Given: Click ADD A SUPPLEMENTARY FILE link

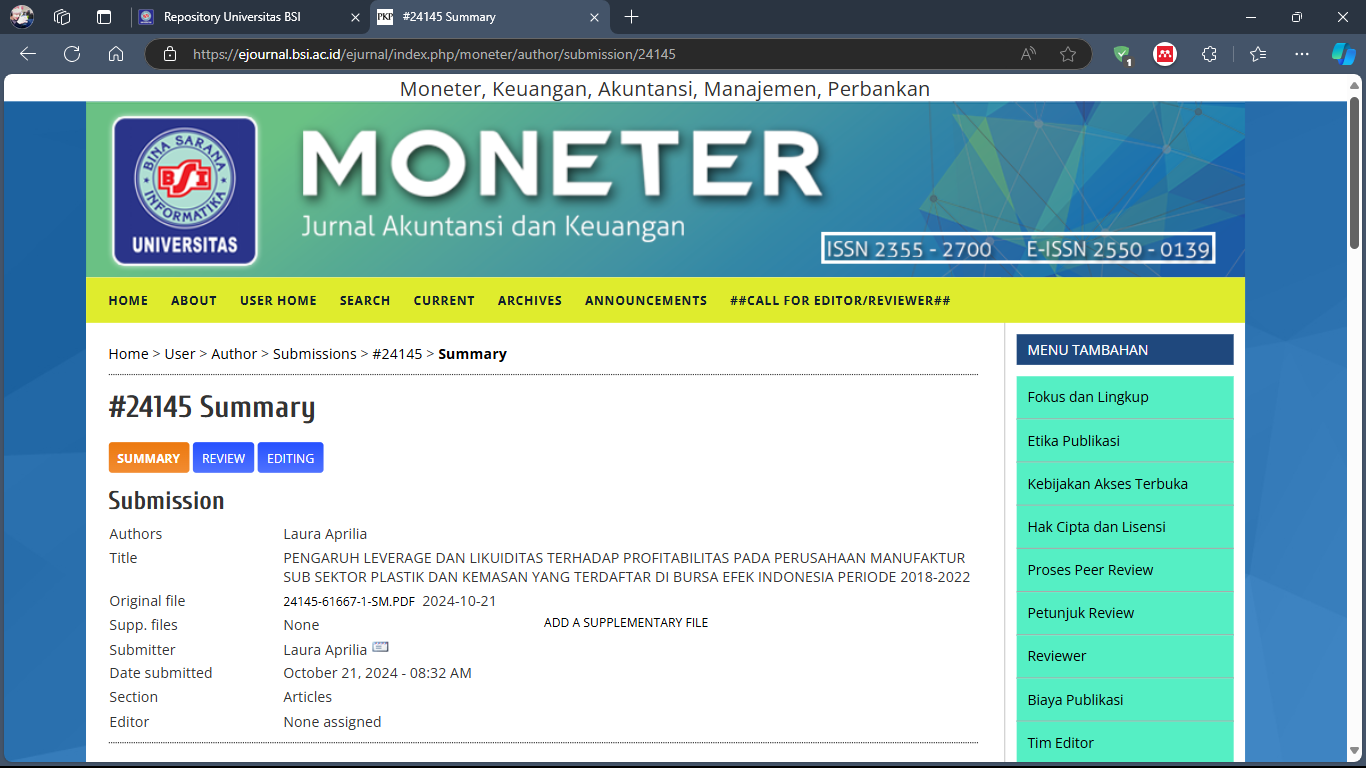Looking at the screenshot, I should click(626, 623).
